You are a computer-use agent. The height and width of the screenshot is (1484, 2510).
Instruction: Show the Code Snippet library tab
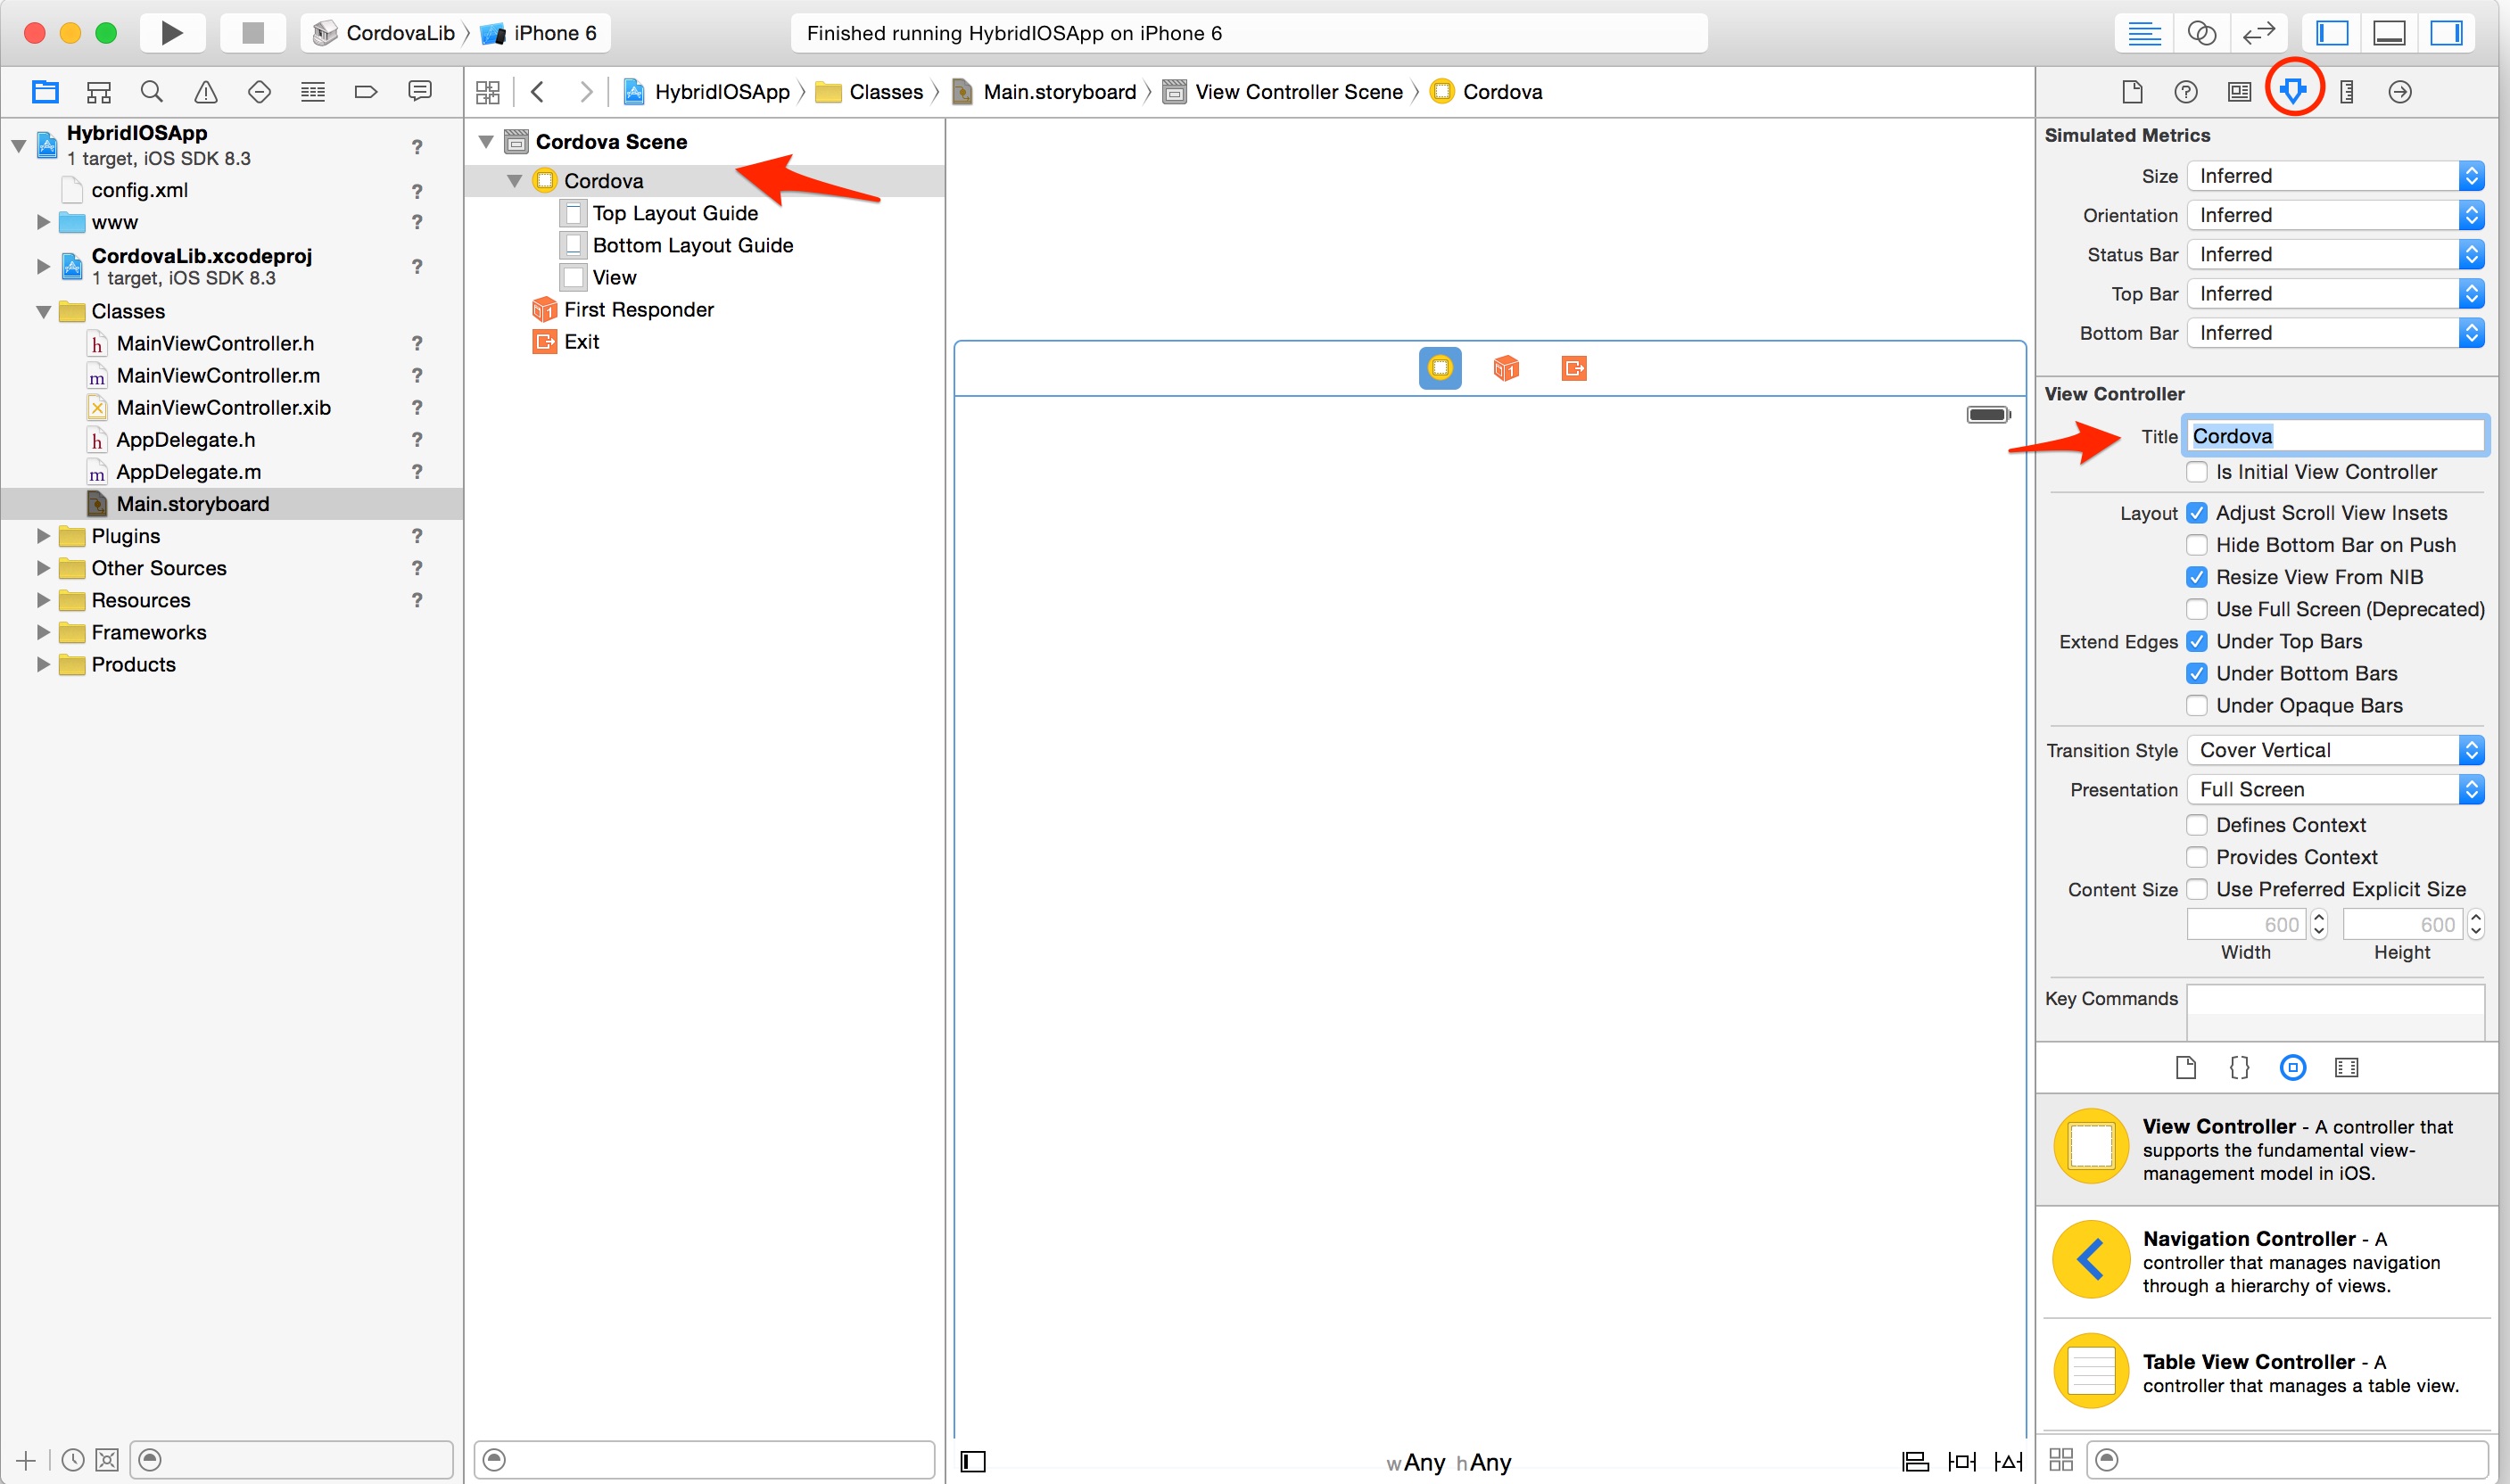(x=2239, y=1068)
